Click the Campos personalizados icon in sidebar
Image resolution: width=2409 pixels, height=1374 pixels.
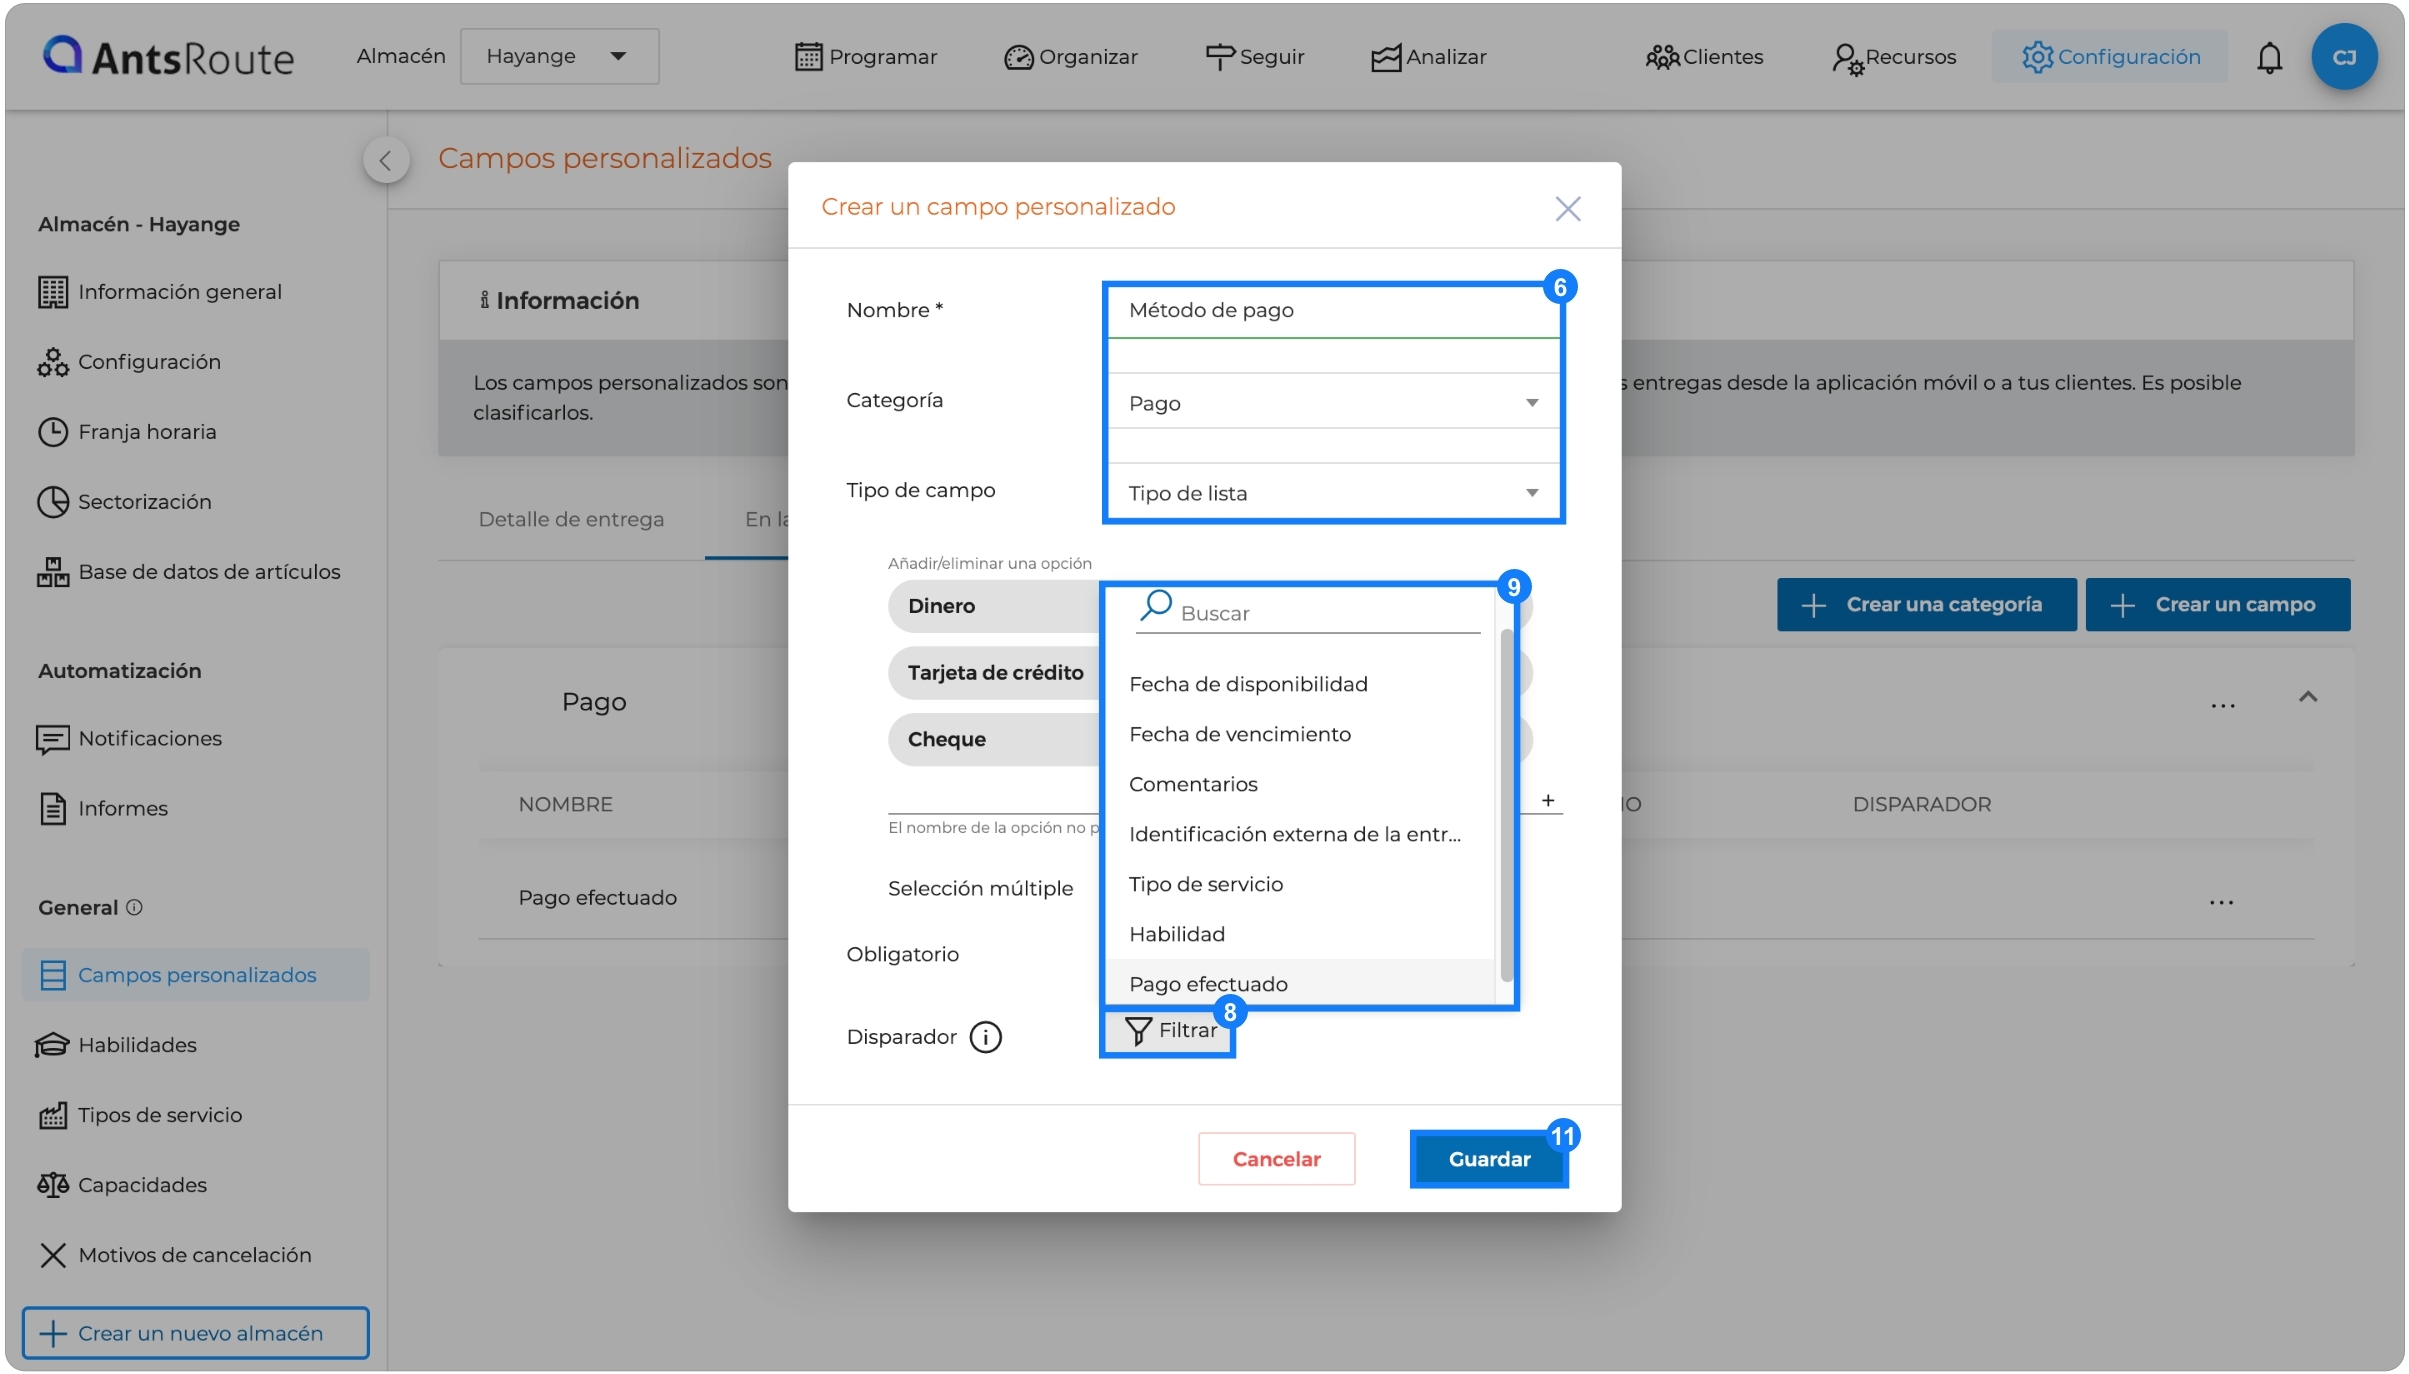[x=53, y=975]
